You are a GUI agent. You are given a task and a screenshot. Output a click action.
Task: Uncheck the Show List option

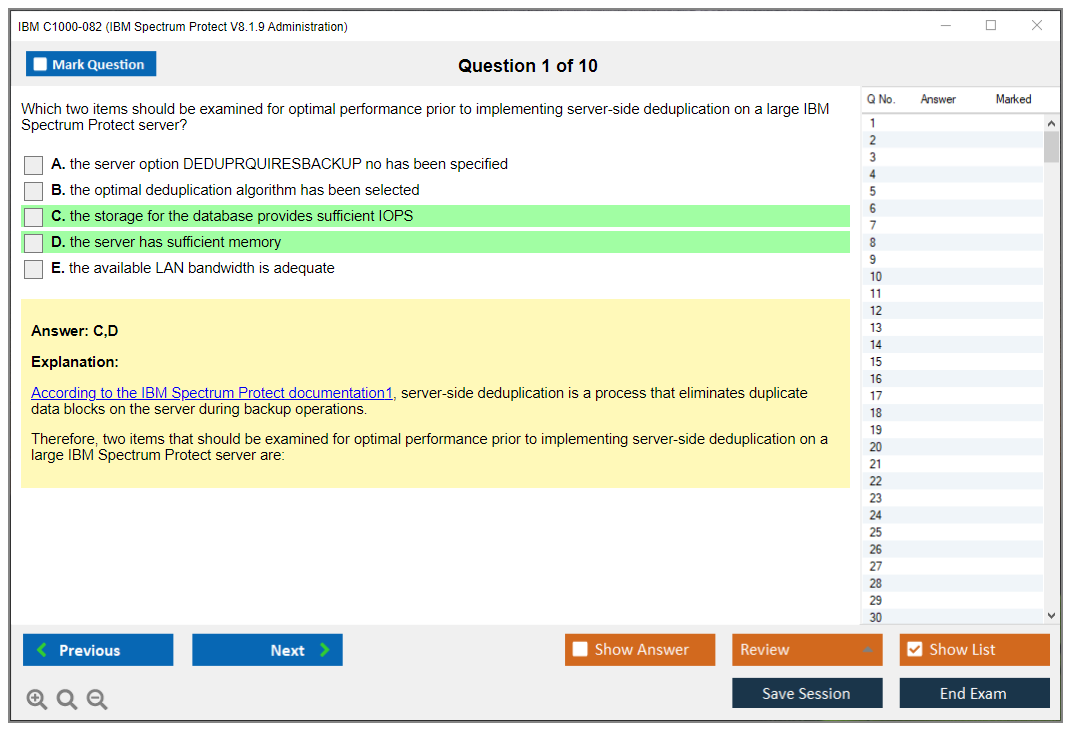pyautogui.click(x=914, y=650)
